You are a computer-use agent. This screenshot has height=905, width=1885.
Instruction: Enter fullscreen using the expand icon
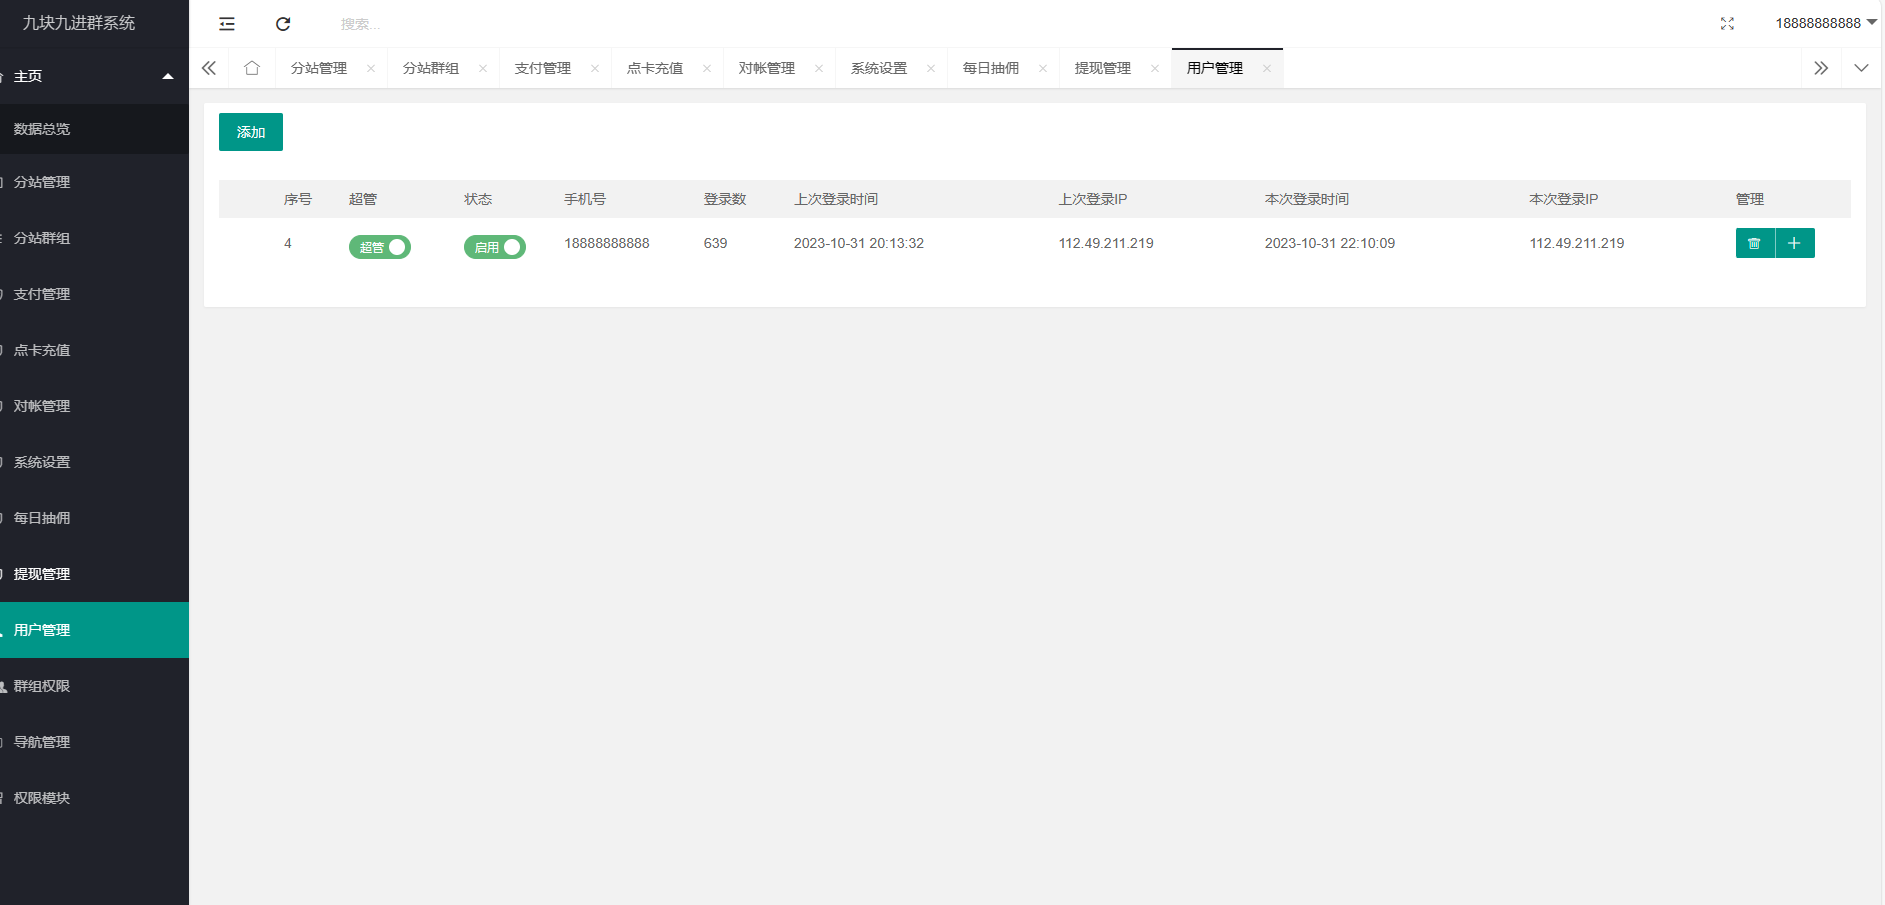point(1727,24)
